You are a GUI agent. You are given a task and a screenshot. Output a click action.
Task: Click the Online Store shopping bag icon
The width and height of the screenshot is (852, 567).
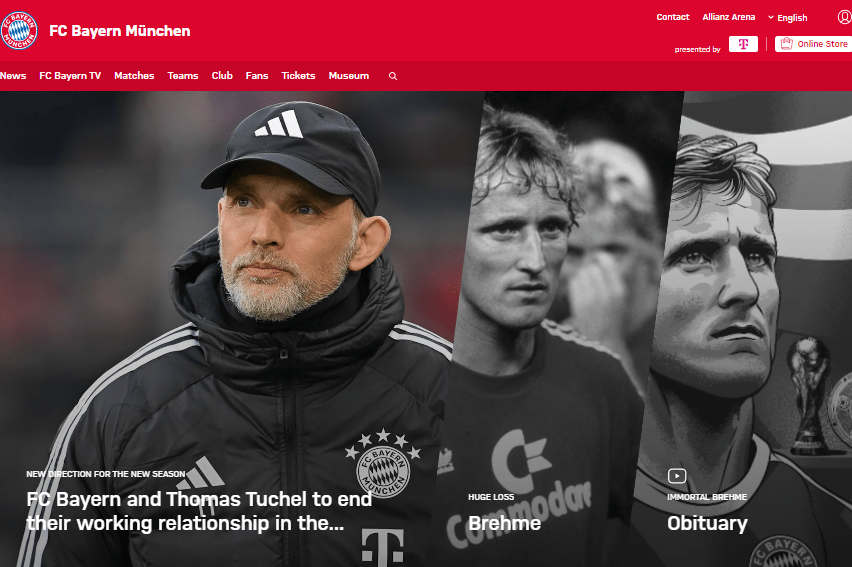point(786,43)
